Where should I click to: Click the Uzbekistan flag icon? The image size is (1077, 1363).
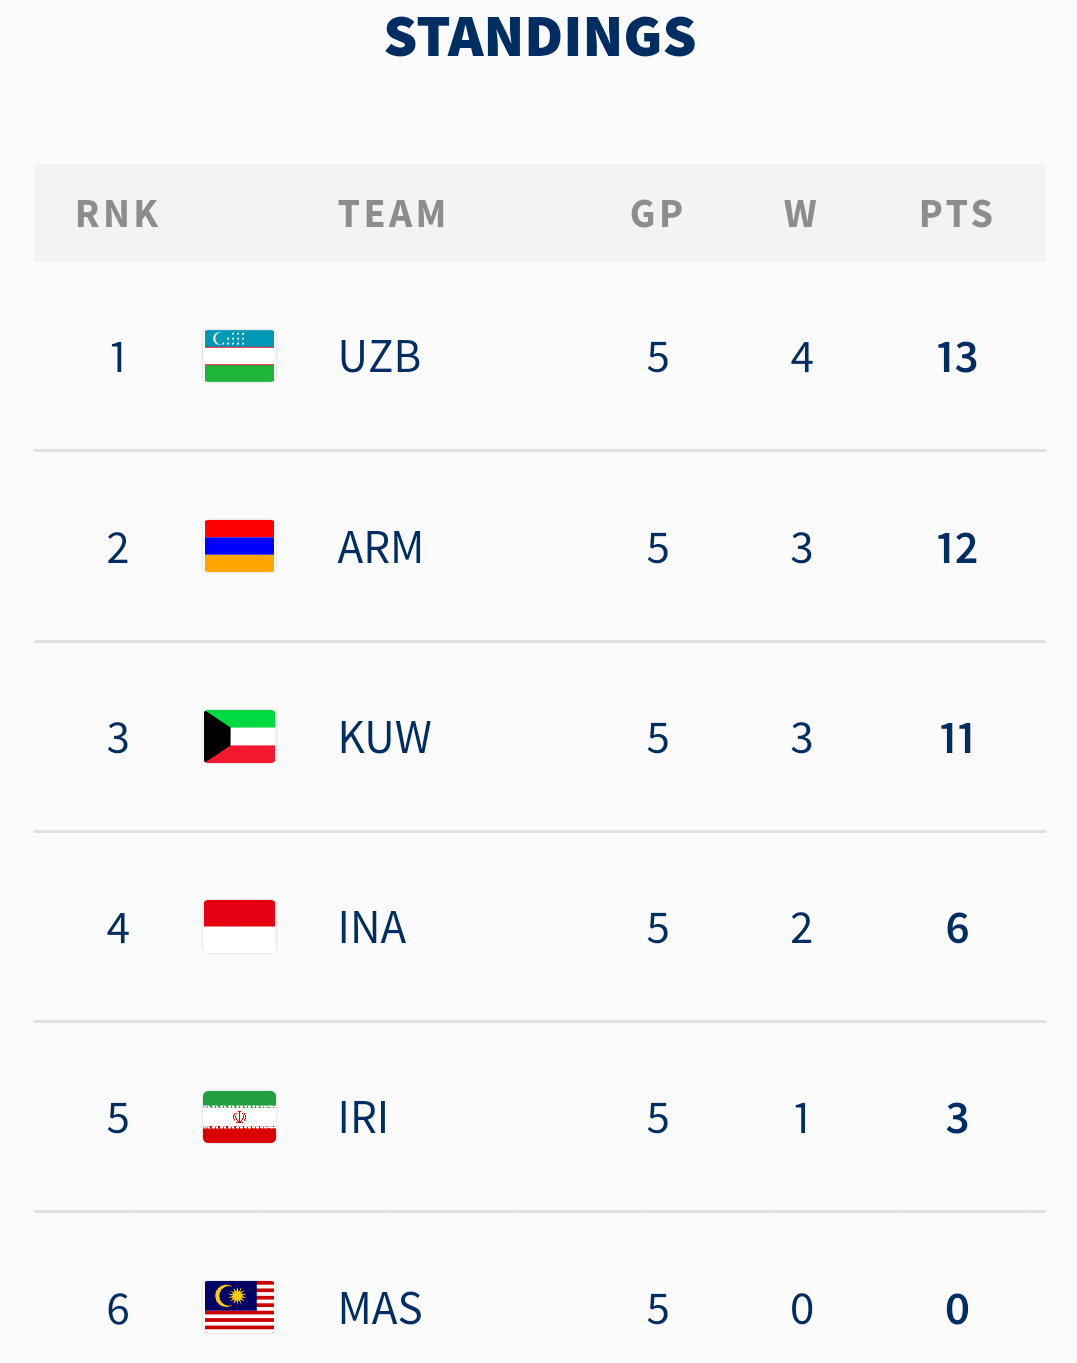[x=239, y=356]
